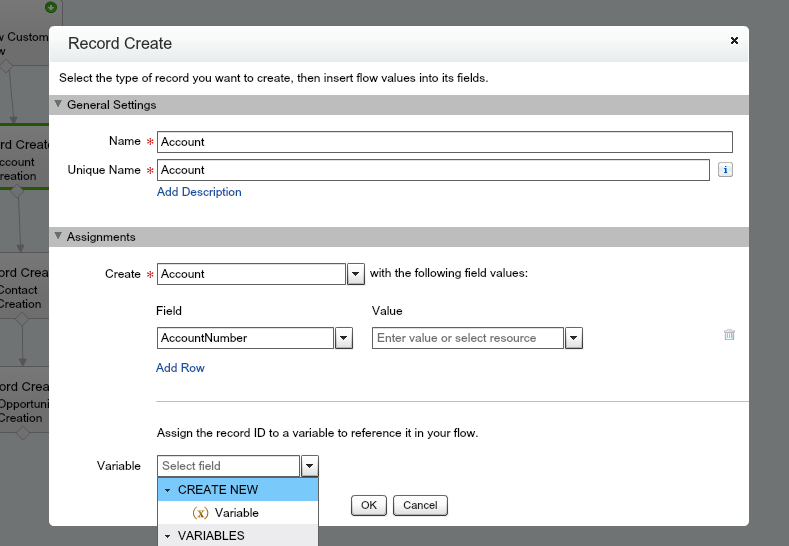The height and width of the screenshot is (546, 789).
Task: Close the Record Create dialog
Action: [x=734, y=41]
